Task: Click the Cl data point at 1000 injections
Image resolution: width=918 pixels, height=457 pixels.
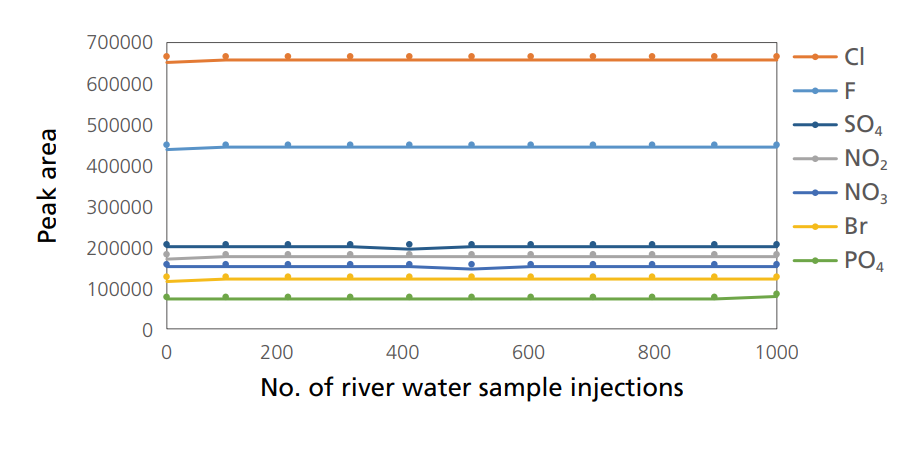Action: tap(776, 57)
